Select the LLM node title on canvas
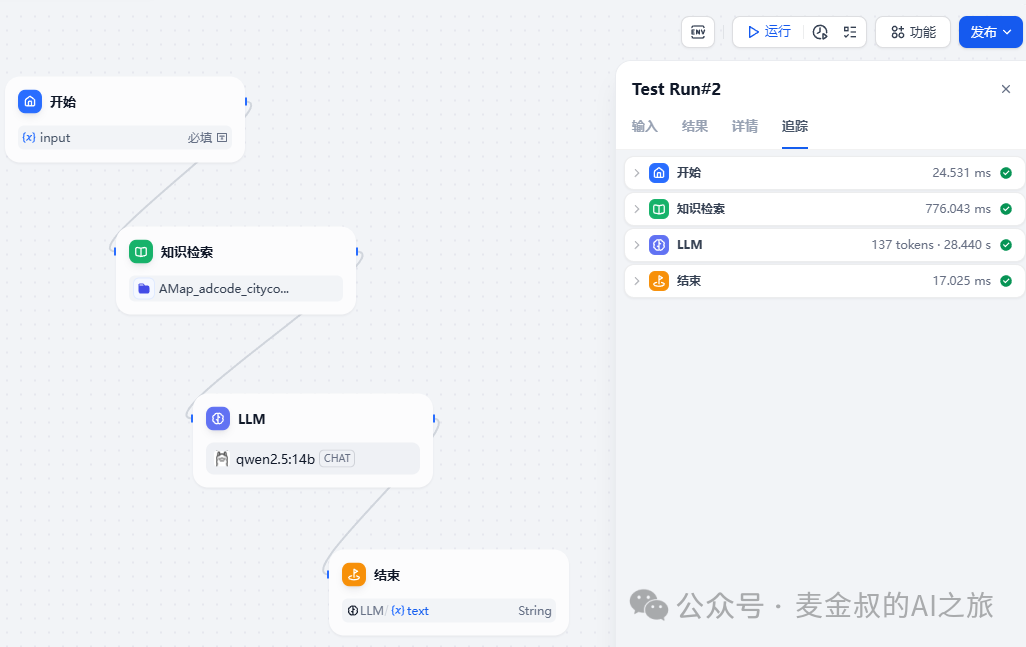The width and height of the screenshot is (1026, 647). (251, 419)
